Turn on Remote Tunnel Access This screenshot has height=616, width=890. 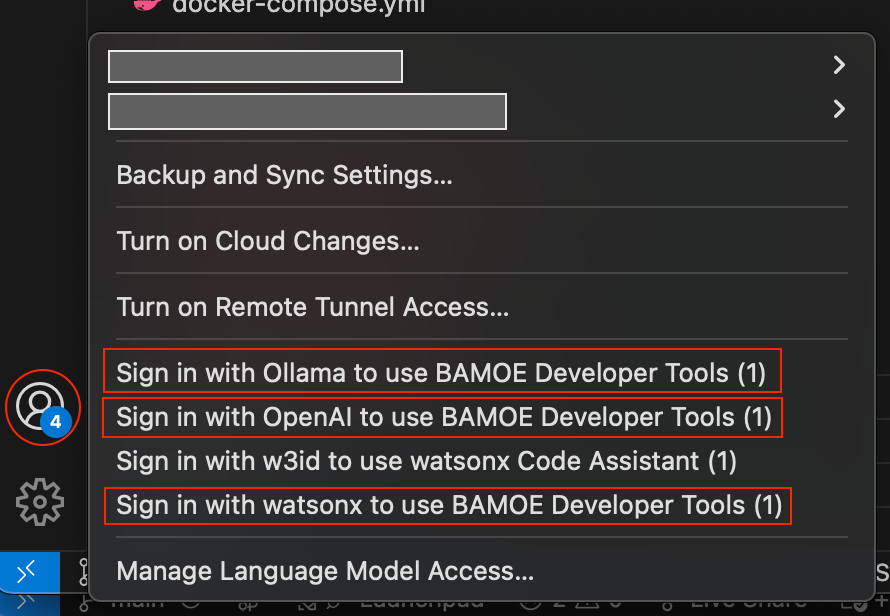click(312, 307)
